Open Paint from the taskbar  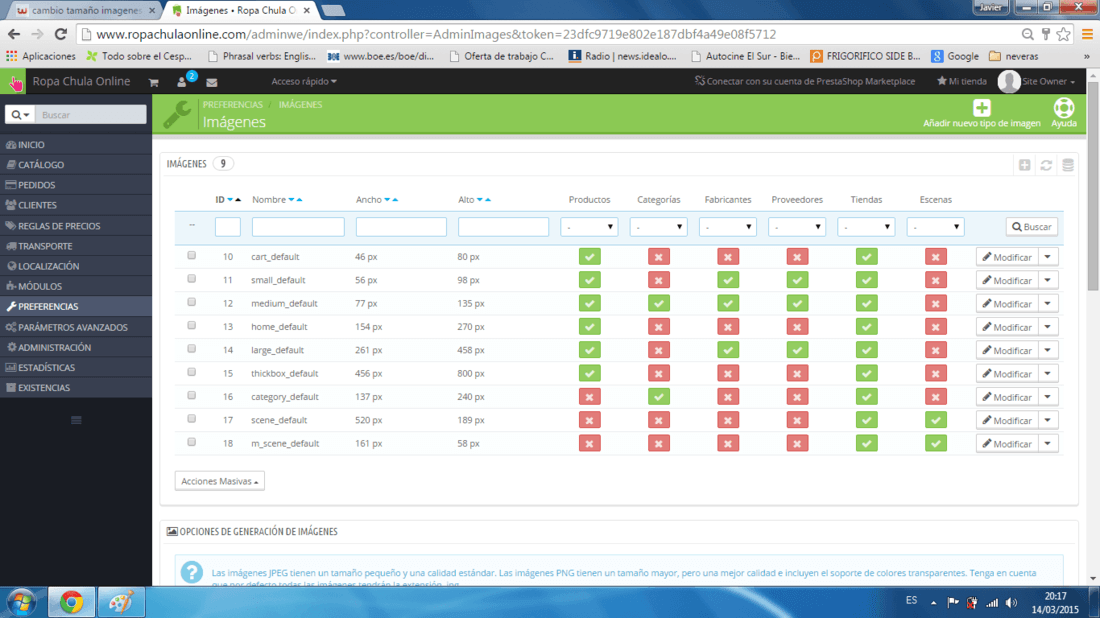tap(121, 603)
